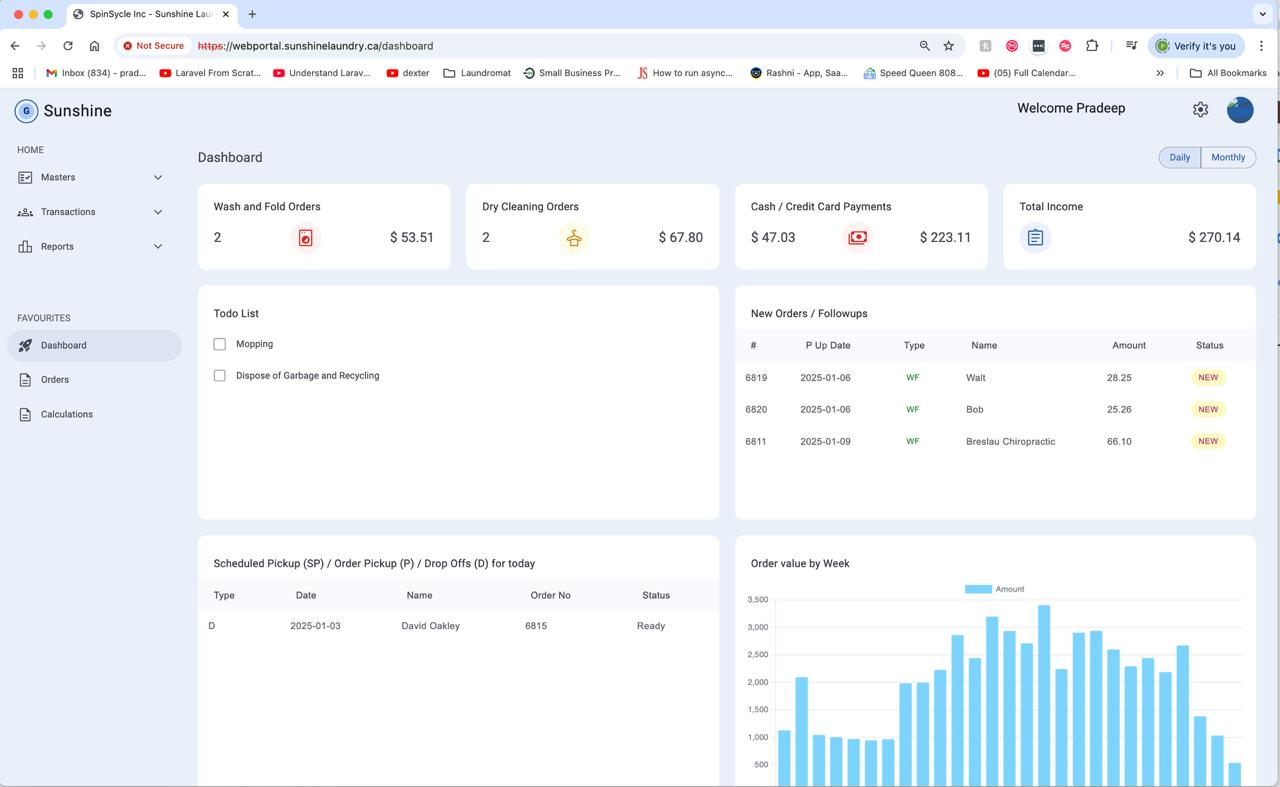Switch dashboard to Monthly view
Screen dimensions: 1280x787
click(x=1228, y=157)
